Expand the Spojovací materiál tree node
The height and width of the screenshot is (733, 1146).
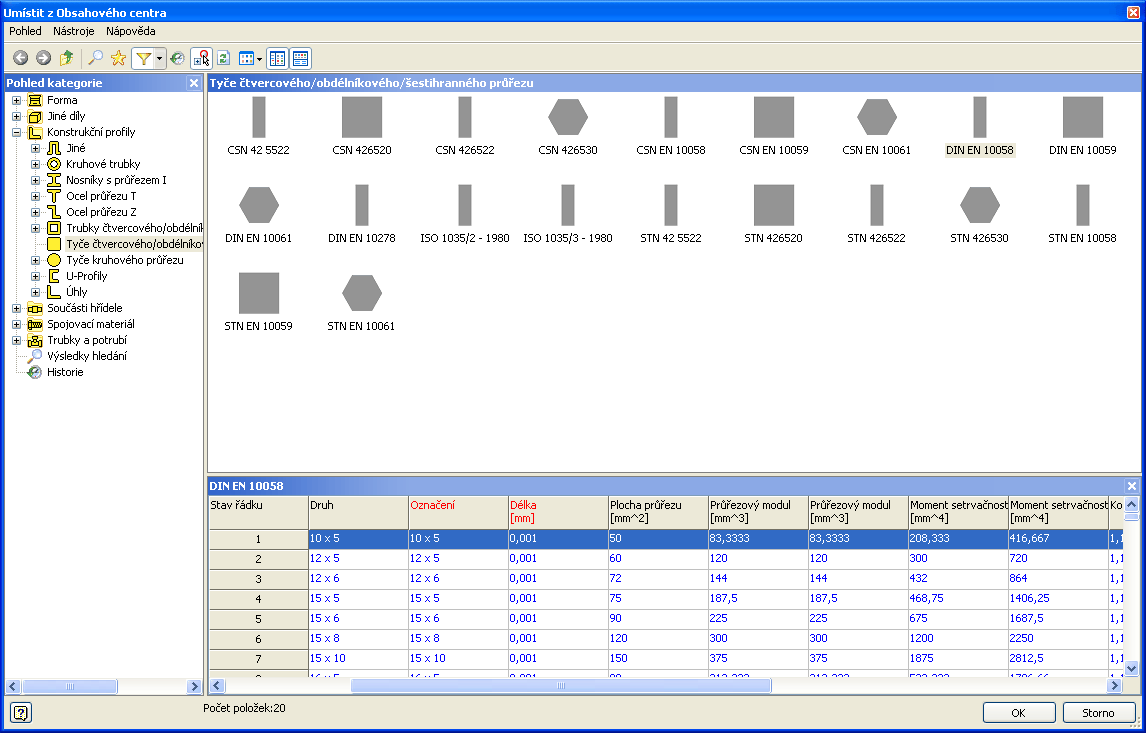click(x=16, y=324)
